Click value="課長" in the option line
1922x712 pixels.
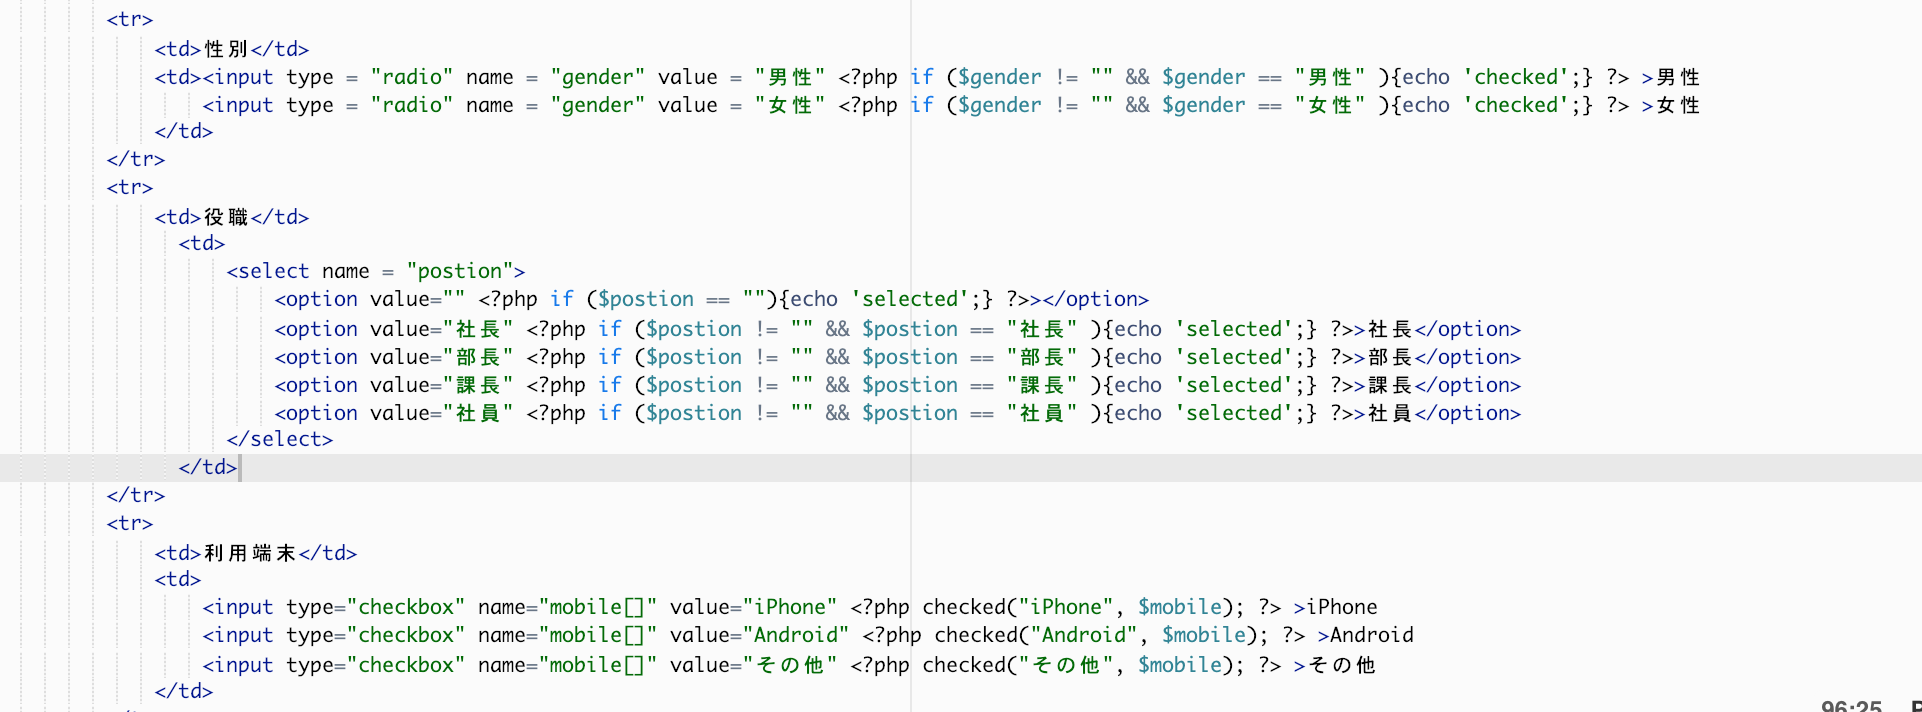[442, 385]
